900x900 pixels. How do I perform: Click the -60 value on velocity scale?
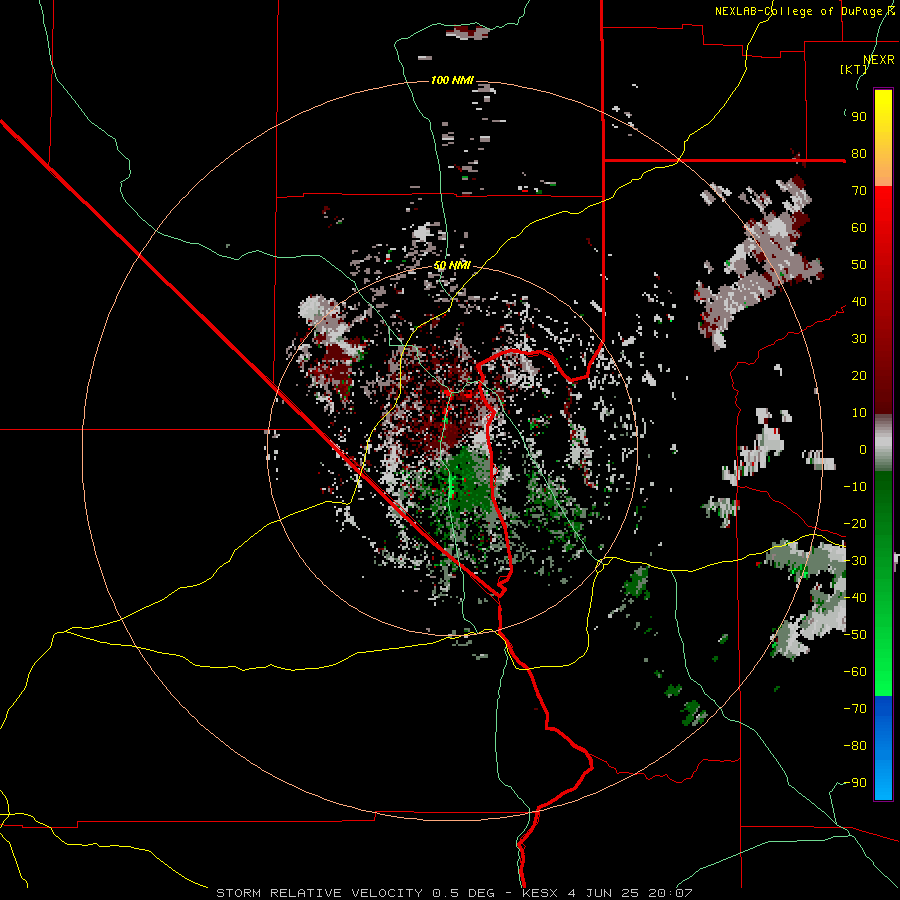coord(855,672)
